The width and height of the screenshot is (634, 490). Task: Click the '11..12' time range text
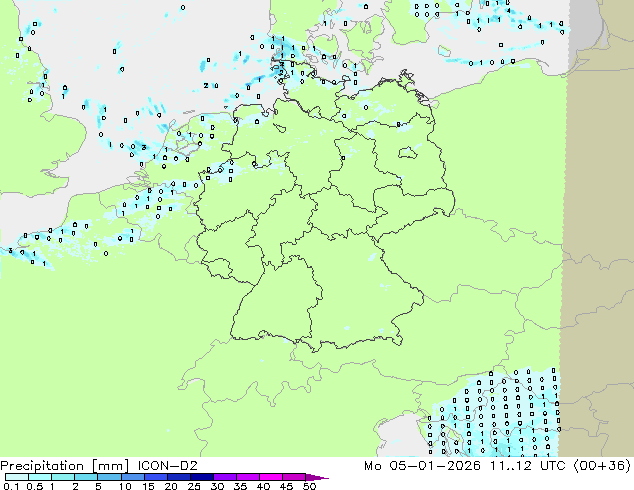(510, 466)
